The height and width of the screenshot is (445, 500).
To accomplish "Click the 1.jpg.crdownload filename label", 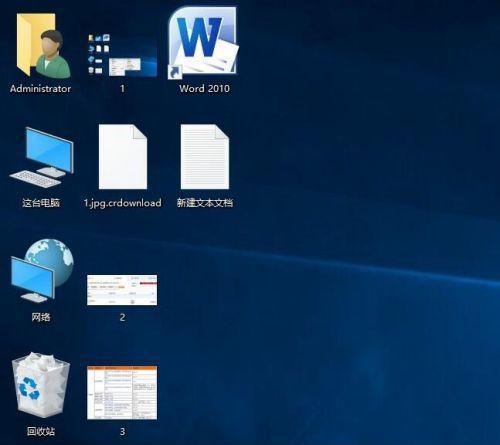I will click(123, 203).
